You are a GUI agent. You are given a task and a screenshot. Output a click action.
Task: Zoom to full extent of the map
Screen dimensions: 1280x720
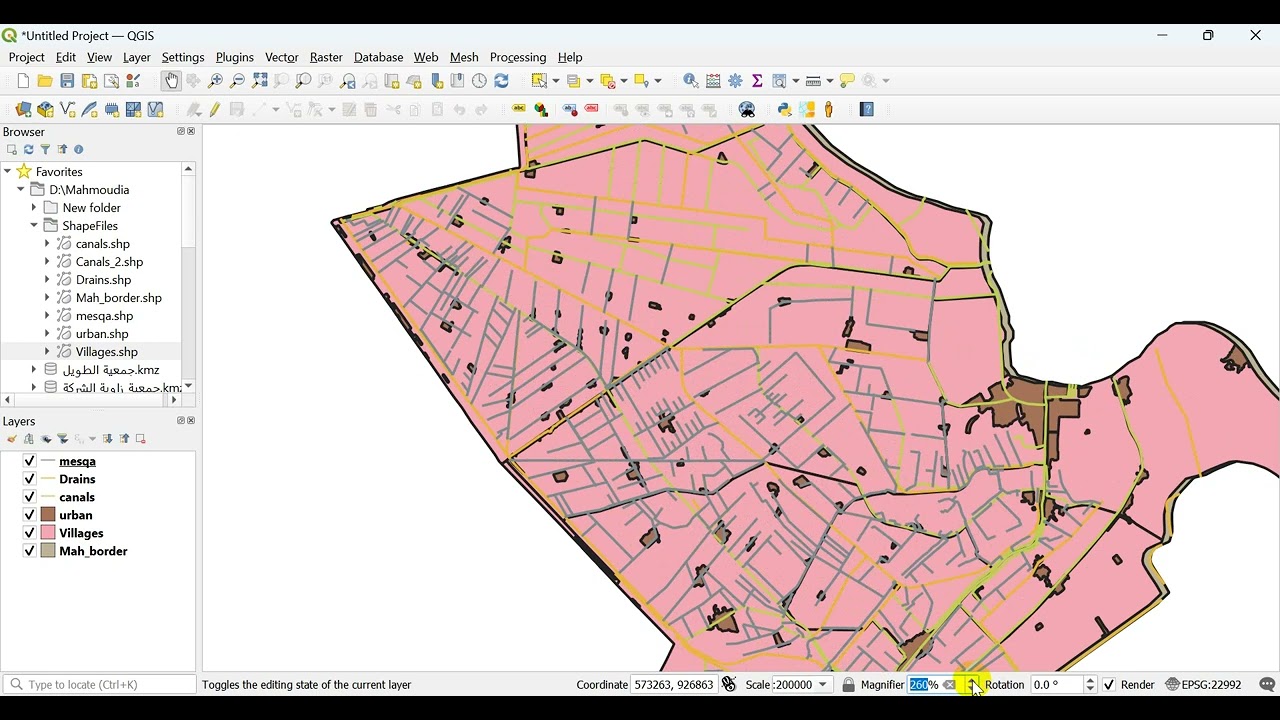260,81
